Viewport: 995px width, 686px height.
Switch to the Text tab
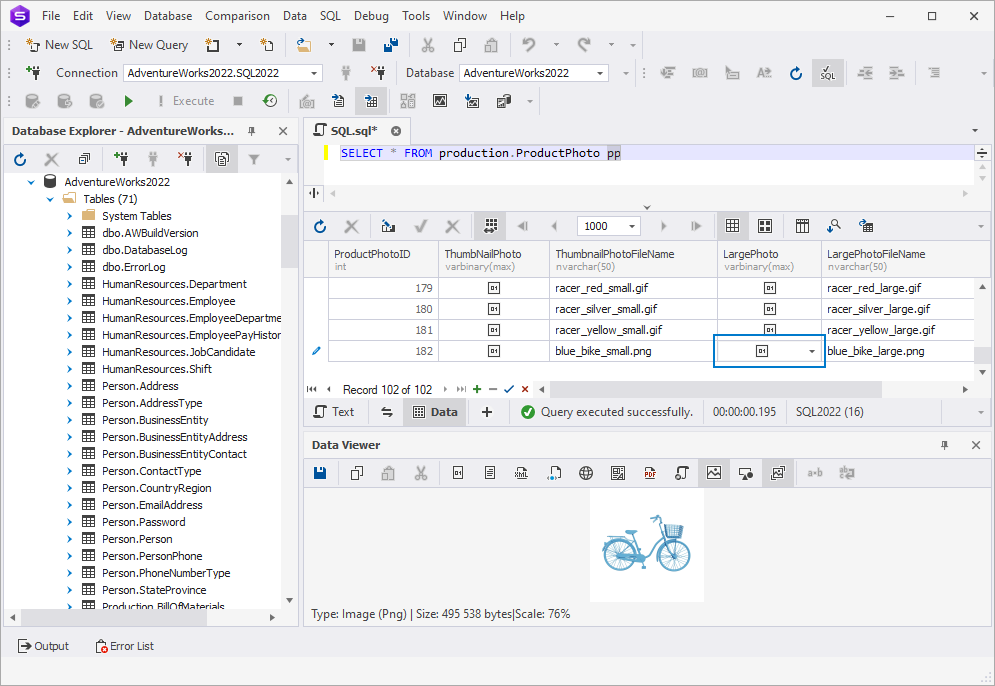point(334,412)
